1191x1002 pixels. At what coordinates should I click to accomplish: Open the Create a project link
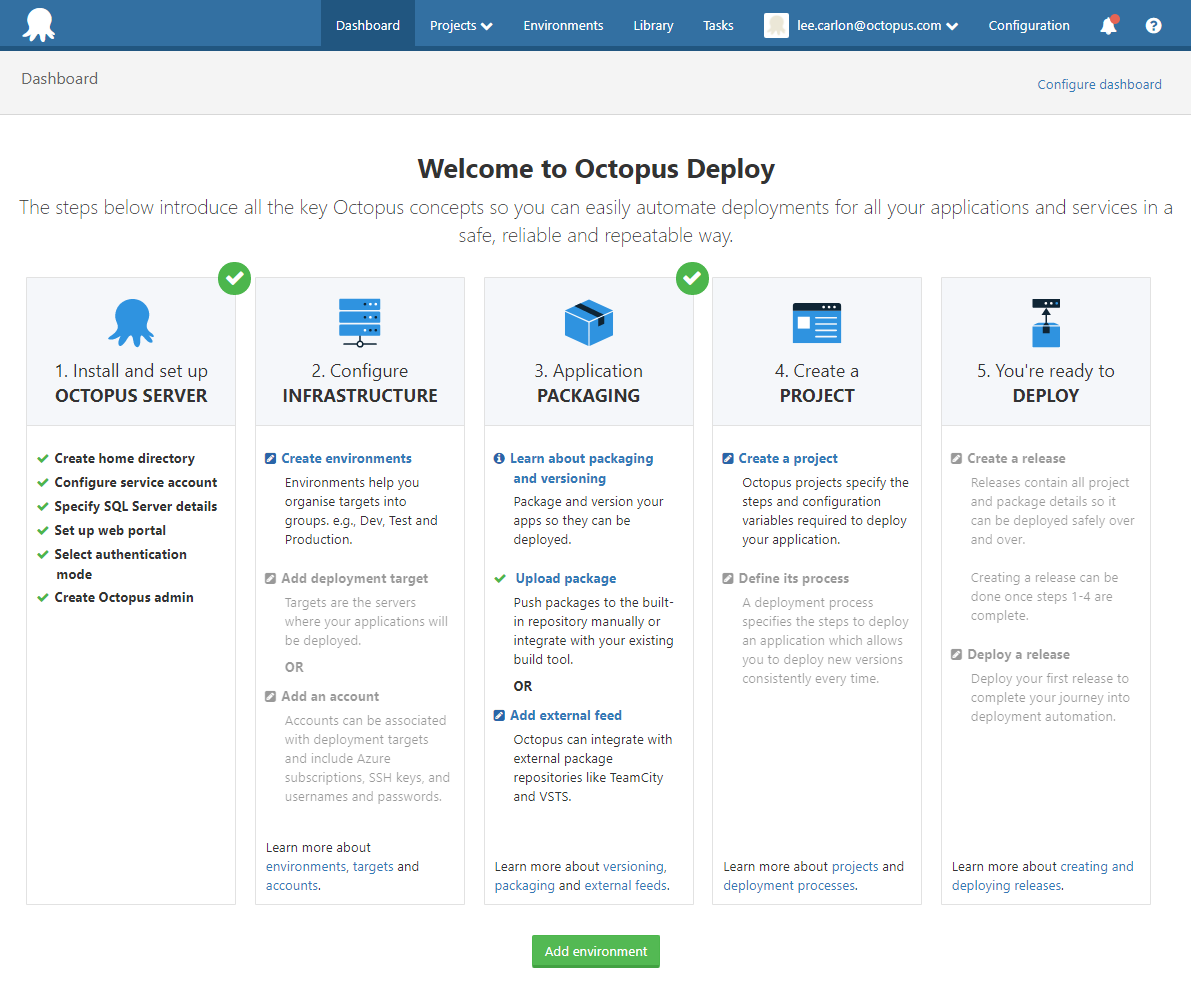788,458
